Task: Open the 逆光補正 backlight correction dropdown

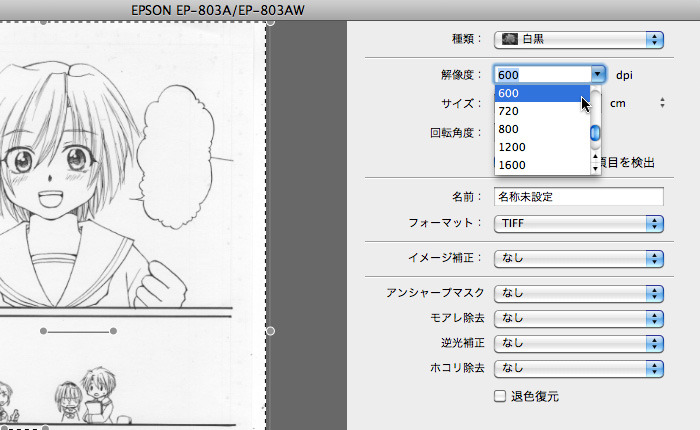Action: pyautogui.click(x=579, y=343)
